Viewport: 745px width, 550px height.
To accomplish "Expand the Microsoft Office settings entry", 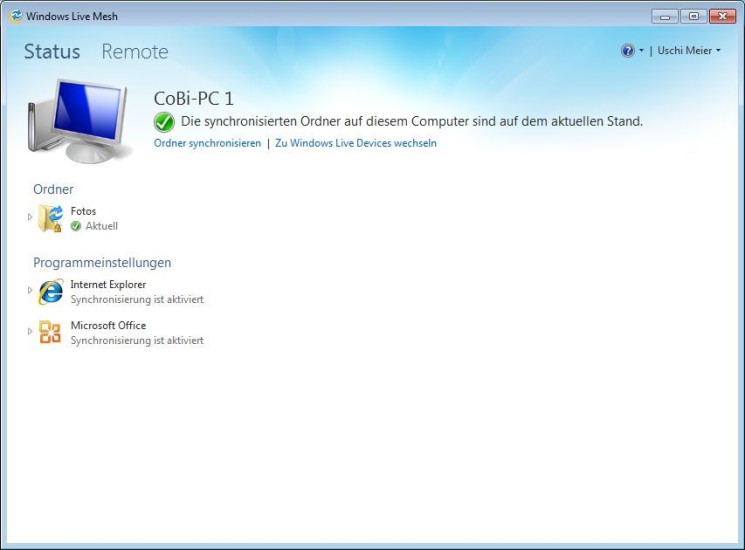I will tap(30, 331).
